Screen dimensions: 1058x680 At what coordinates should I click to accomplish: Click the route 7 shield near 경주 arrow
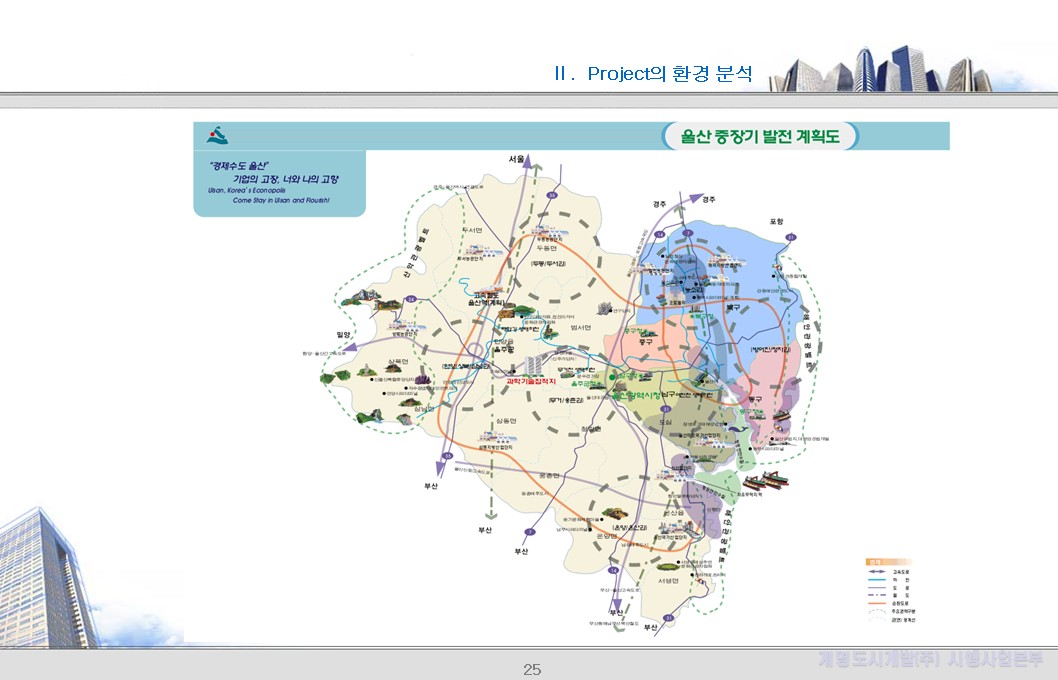[687, 231]
